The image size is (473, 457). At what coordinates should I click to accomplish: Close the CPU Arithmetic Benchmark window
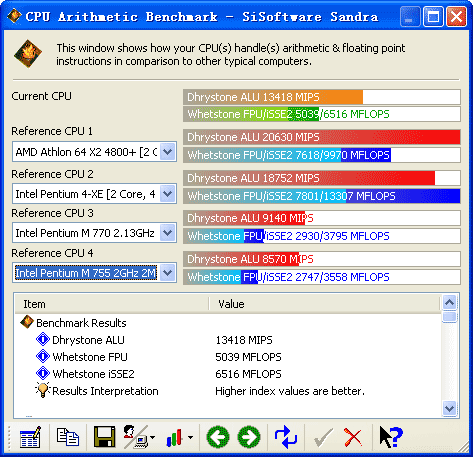[456, 16]
